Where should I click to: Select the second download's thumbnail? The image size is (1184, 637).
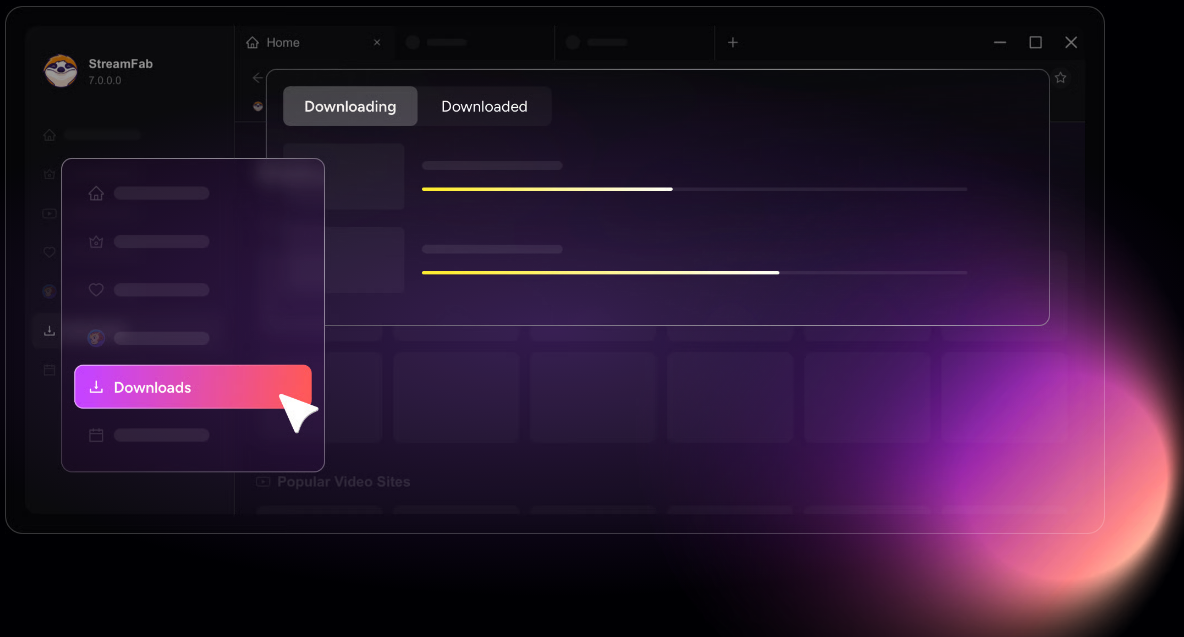coord(344,260)
